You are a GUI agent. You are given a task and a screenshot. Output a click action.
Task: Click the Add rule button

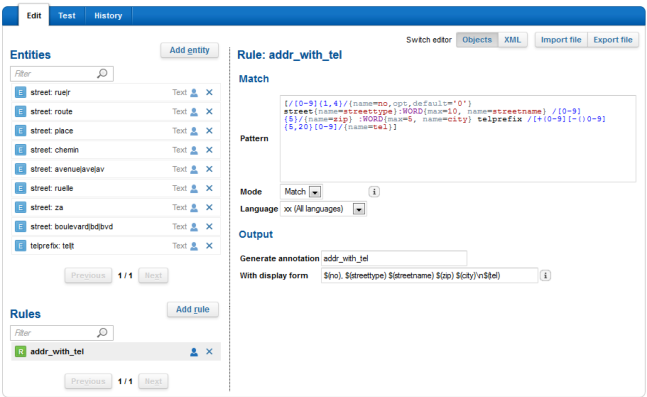point(193,310)
